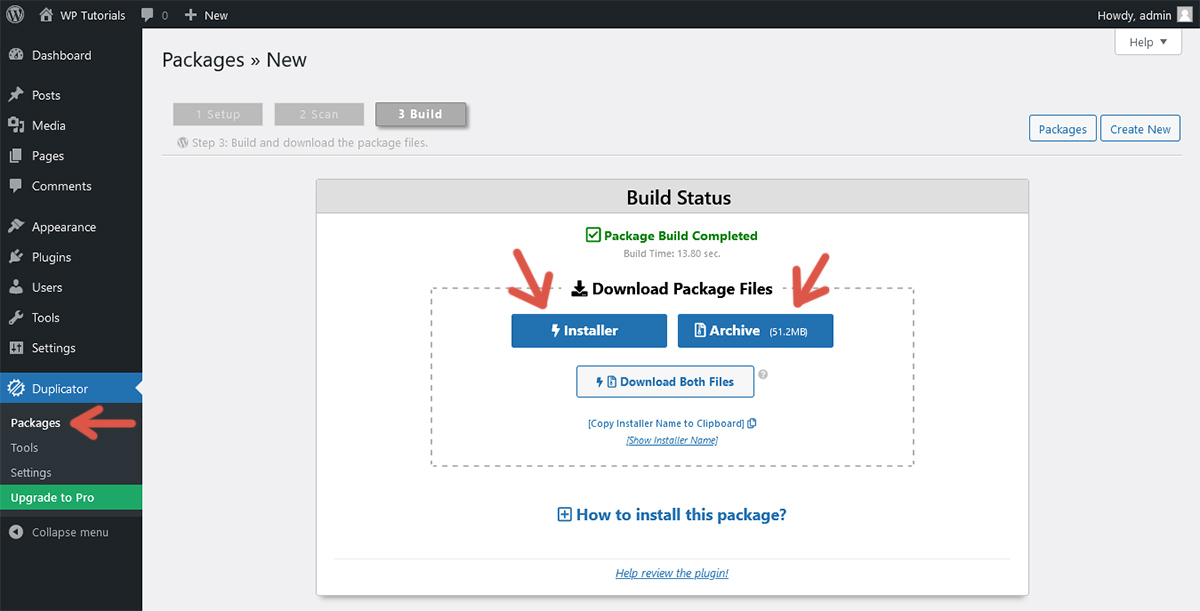The image size is (1200, 611).
Task: Click Copy Installer Name to Clipboard link
Action: point(666,423)
